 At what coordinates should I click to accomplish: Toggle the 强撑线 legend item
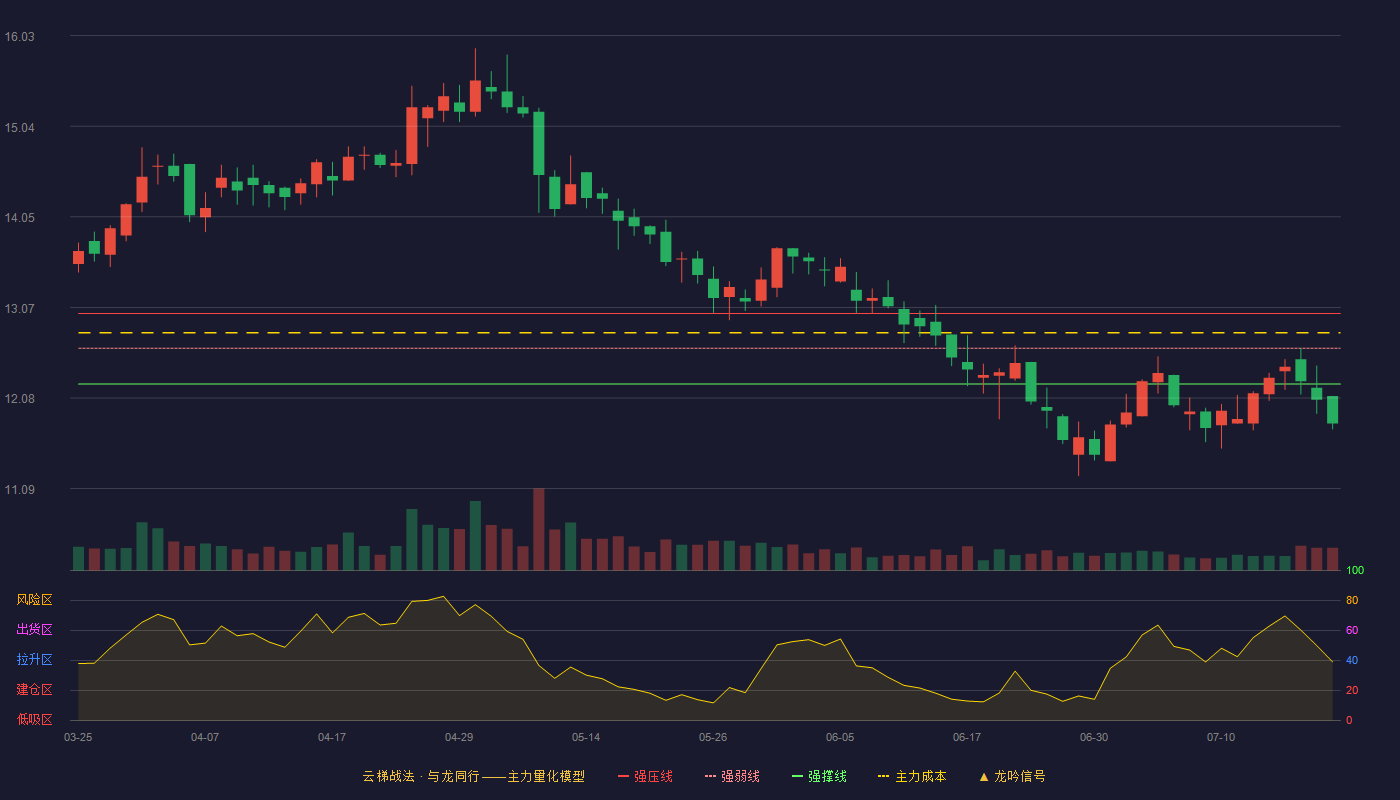819,776
